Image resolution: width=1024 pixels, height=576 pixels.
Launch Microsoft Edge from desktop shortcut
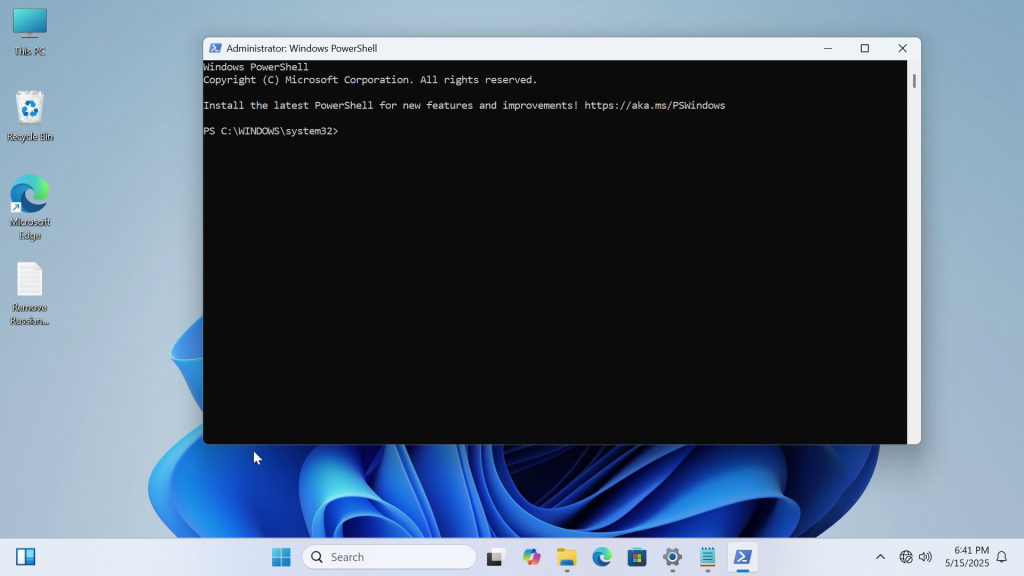click(x=30, y=208)
